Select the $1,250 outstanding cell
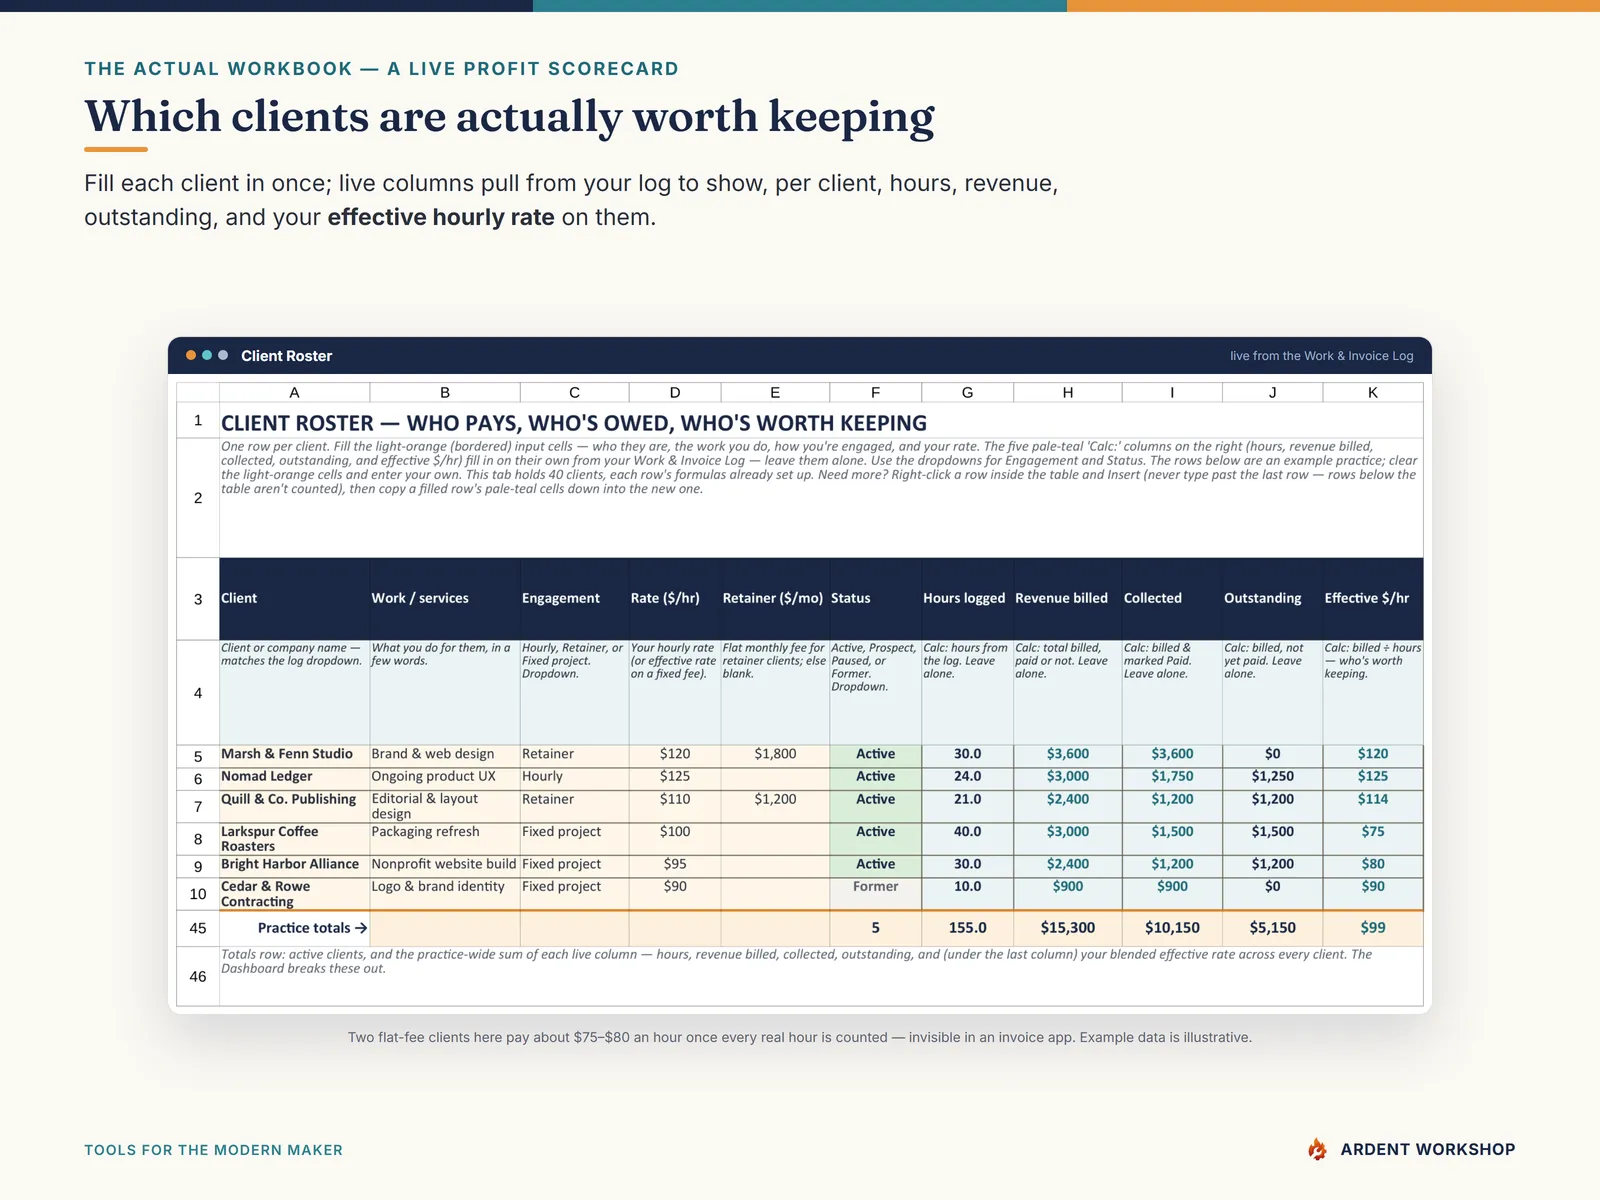This screenshot has height=1200, width=1600. (1272, 777)
